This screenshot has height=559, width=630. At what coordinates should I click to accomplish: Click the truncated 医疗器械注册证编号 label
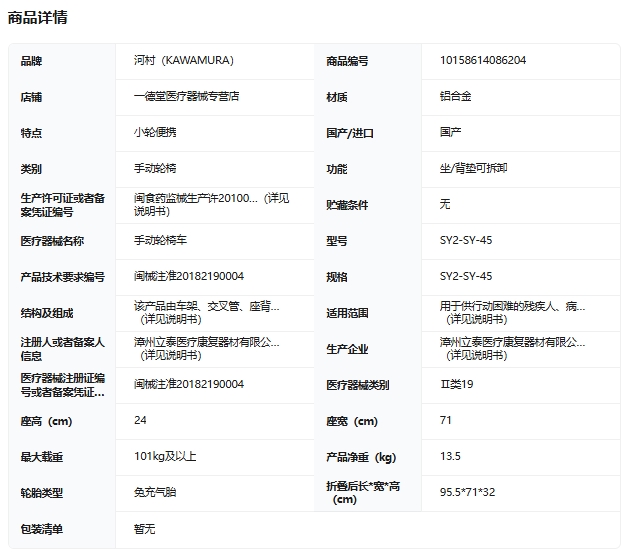(x=63, y=385)
